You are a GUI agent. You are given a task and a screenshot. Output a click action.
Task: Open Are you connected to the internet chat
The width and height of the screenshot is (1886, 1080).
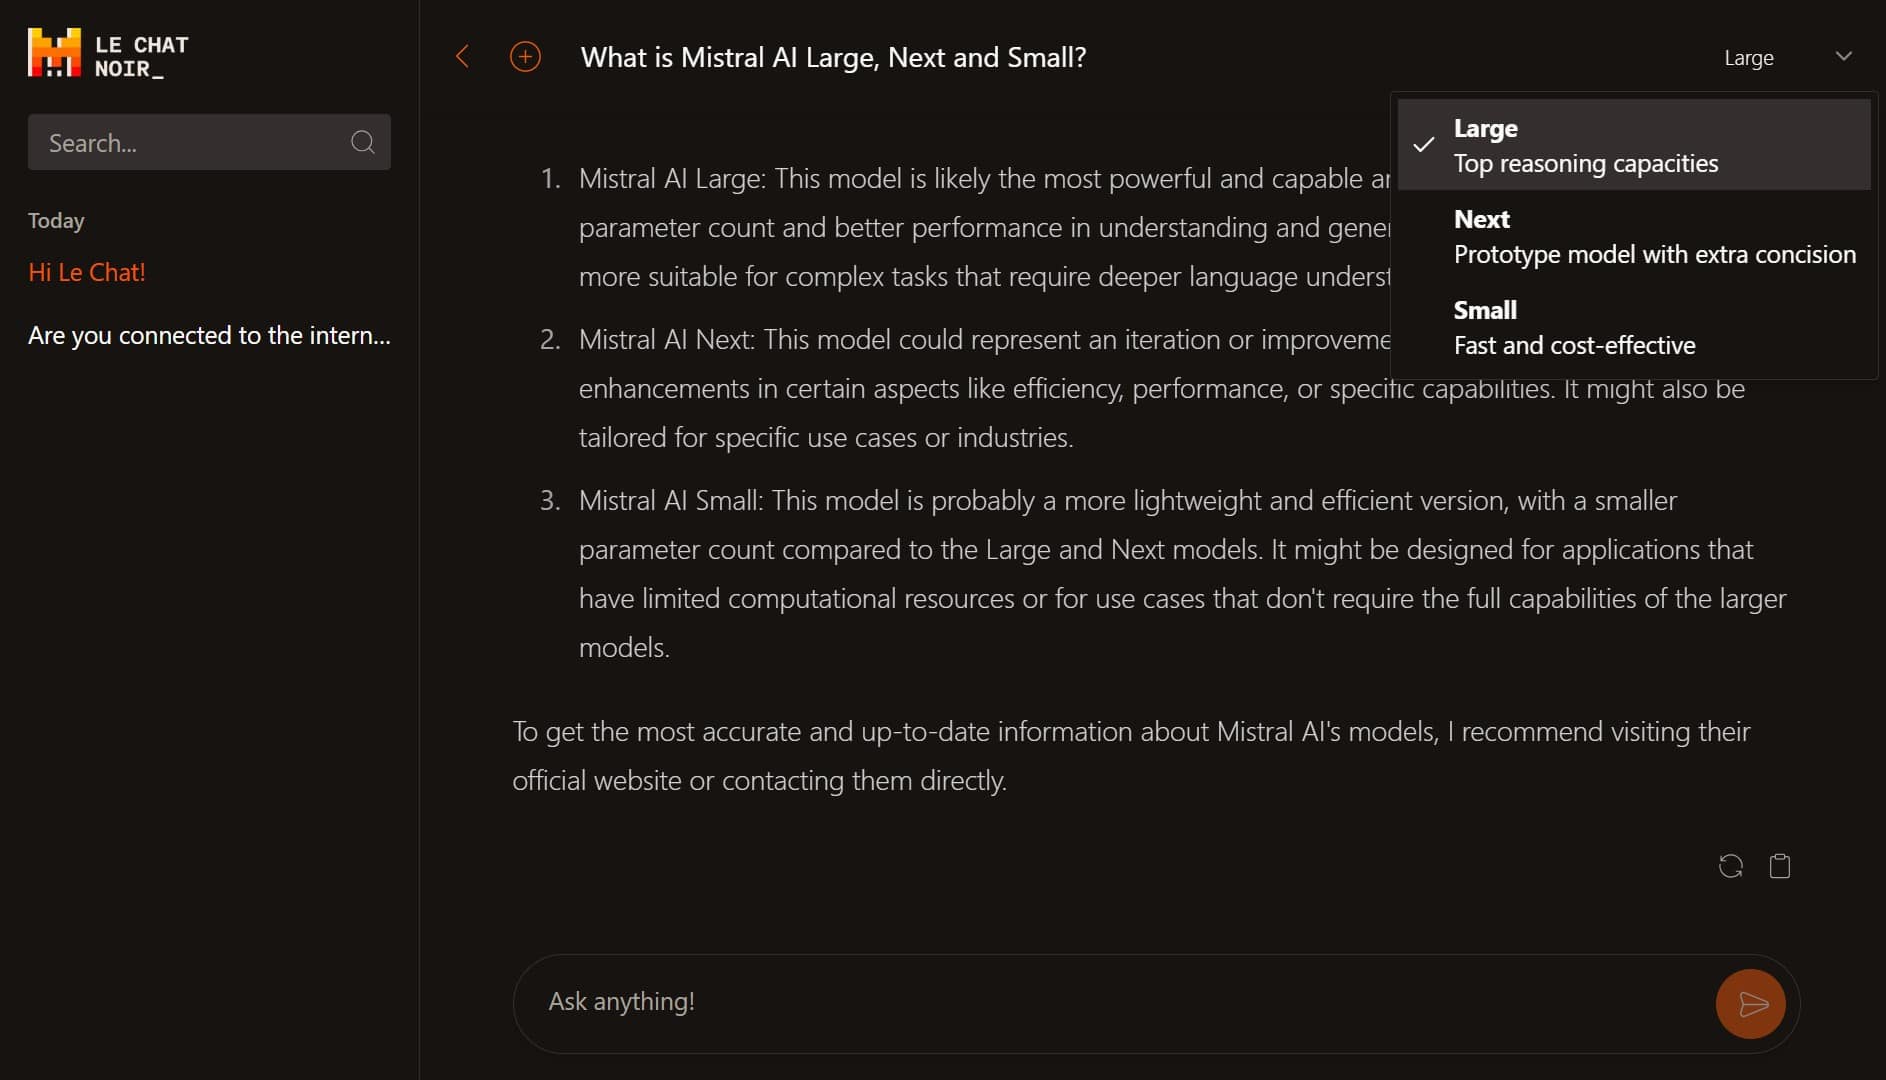coord(209,335)
